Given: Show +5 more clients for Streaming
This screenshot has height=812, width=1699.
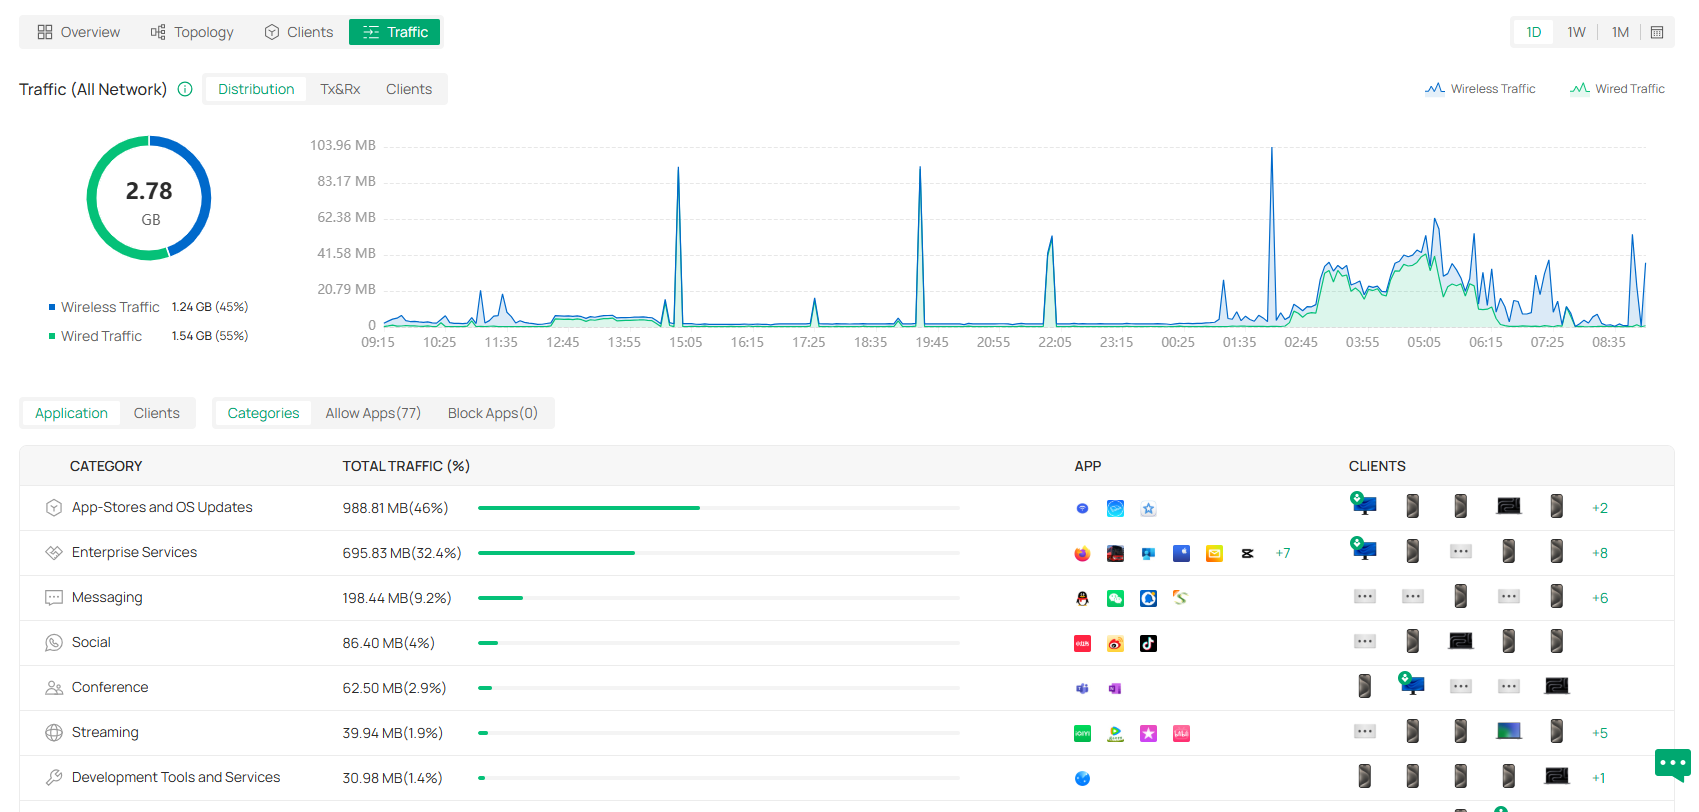Looking at the screenshot, I should tap(1600, 733).
